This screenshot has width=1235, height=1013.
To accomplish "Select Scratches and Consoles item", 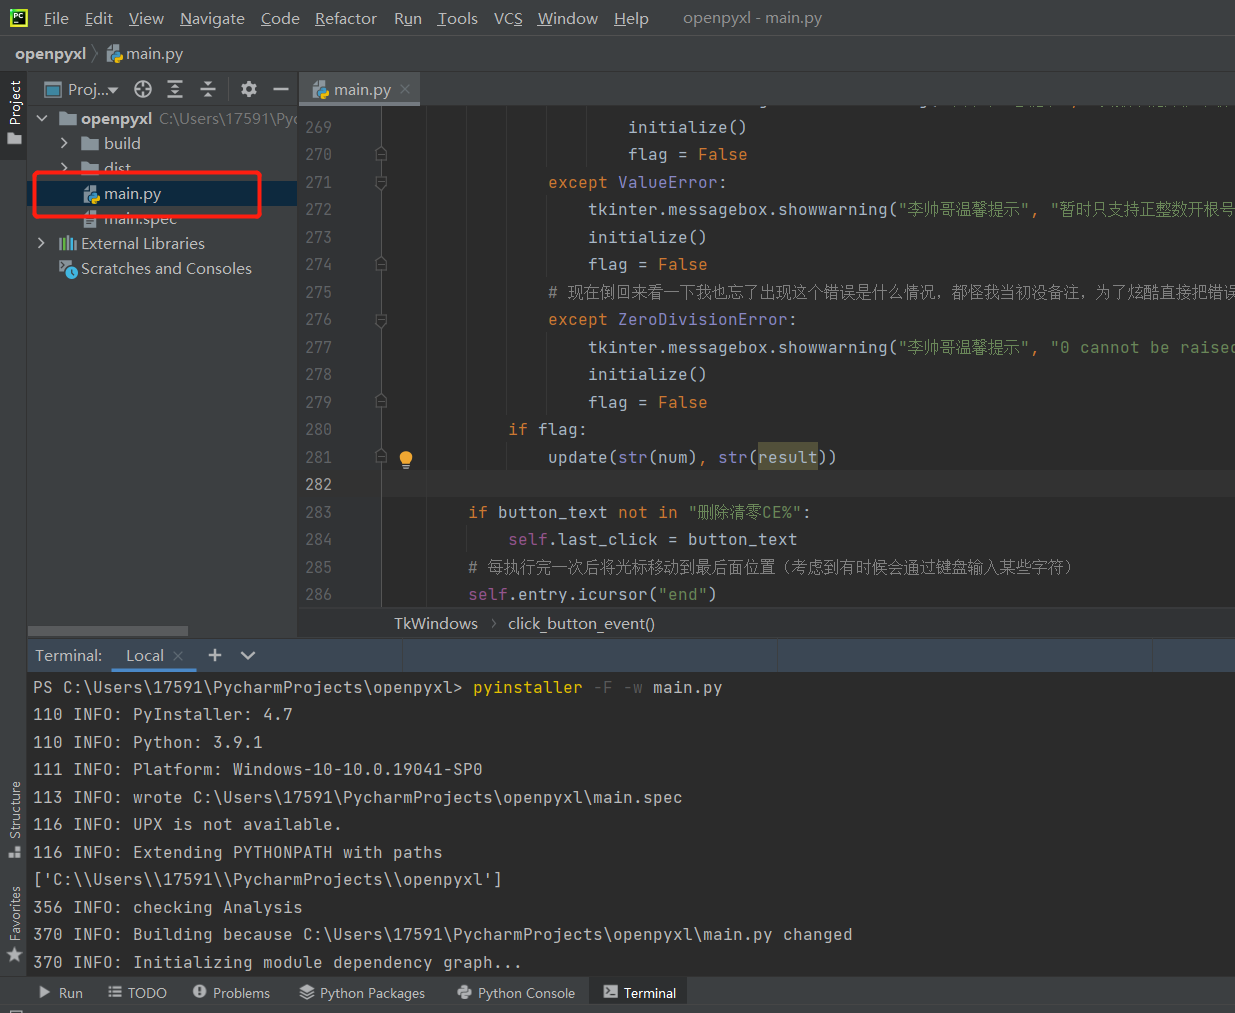I will pos(155,268).
